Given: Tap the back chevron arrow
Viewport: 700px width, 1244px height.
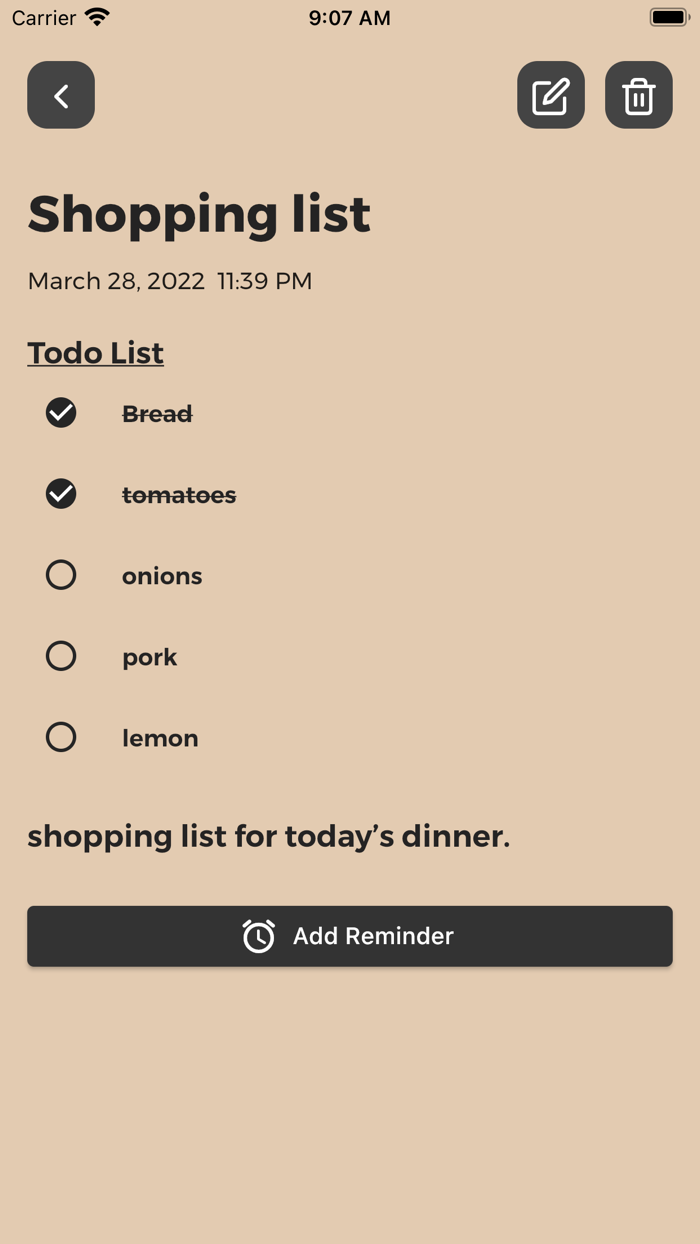Looking at the screenshot, I should (x=60, y=95).
